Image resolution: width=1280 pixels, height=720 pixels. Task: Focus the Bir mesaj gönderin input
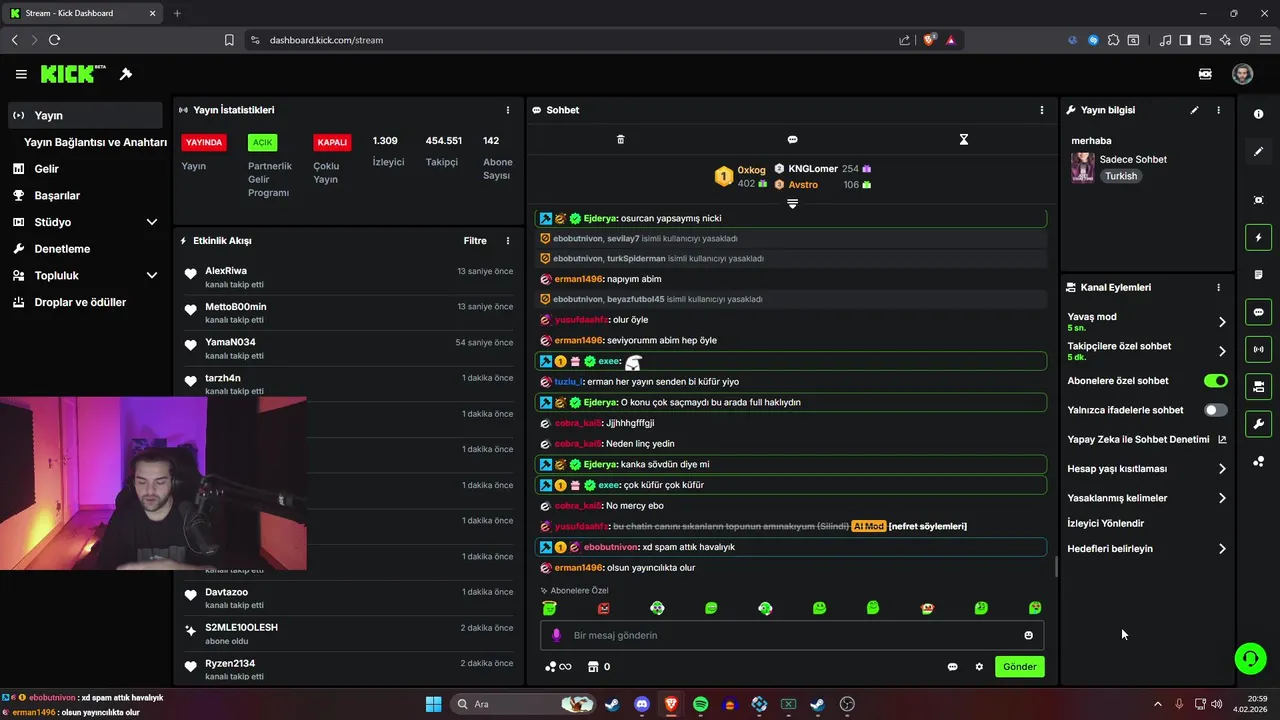tap(792, 635)
